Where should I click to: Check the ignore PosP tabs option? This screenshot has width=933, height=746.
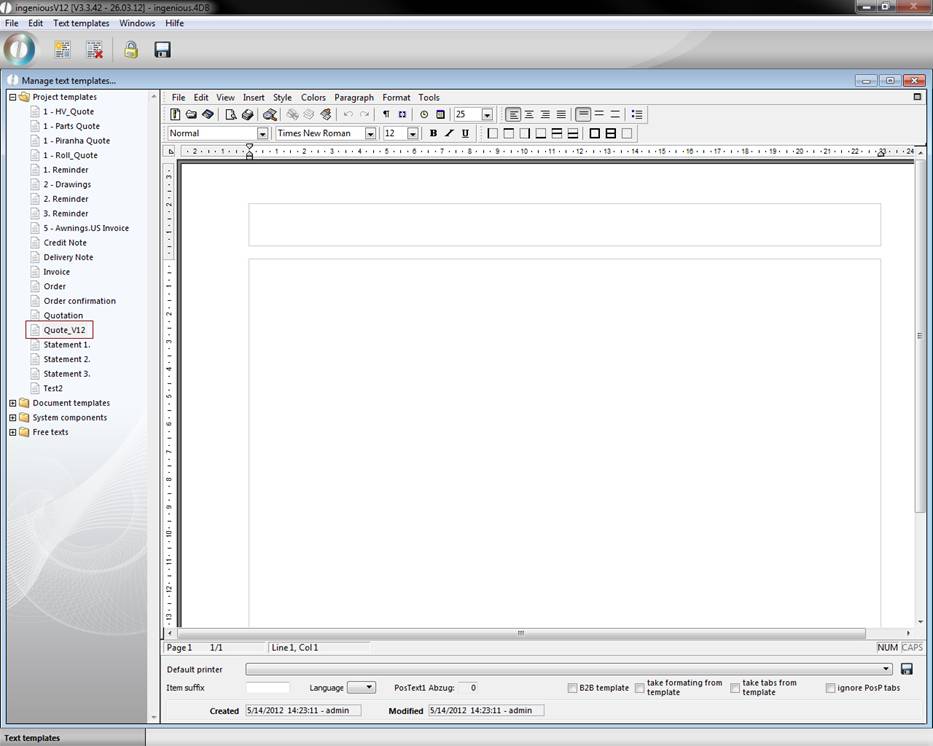[x=830, y=688]
